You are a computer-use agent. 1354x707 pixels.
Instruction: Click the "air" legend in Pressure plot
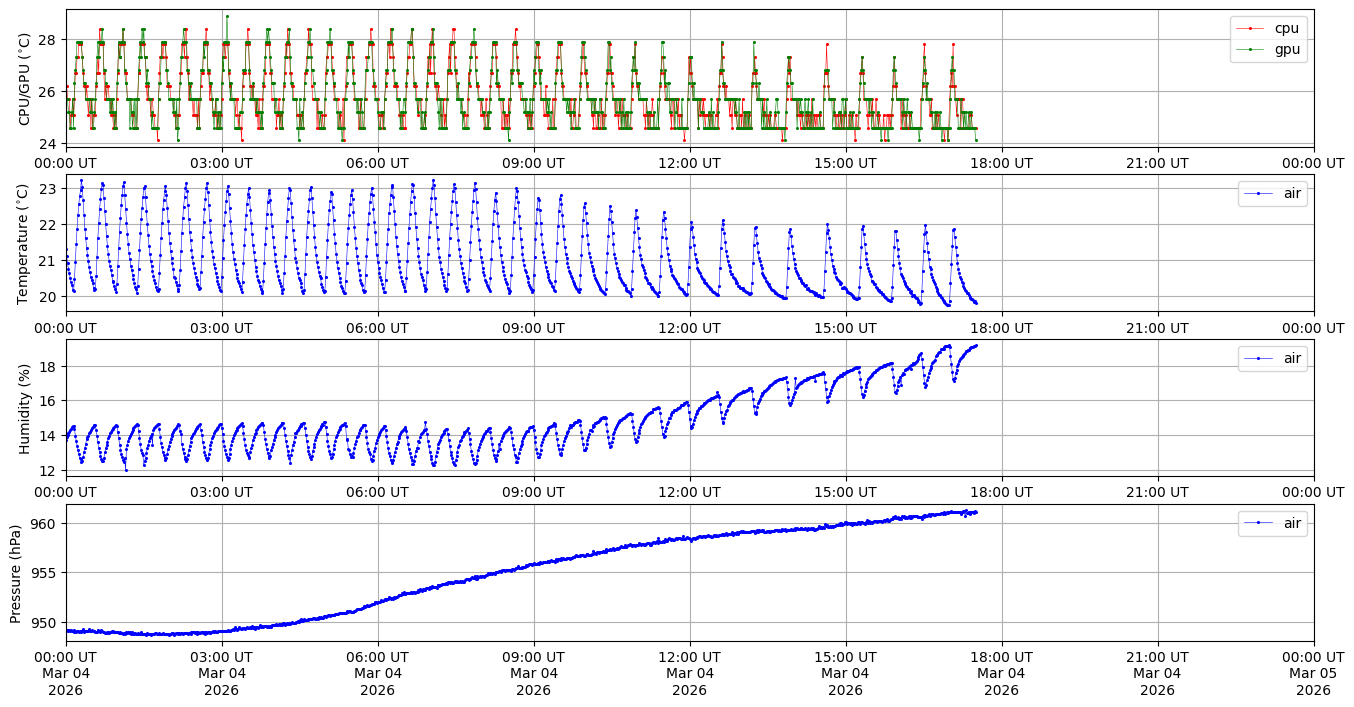click(1293, 523)
